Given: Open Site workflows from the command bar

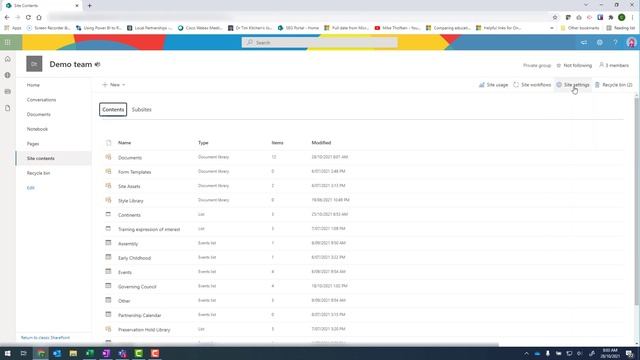Looking at the screenshot, I should [532, 85].
